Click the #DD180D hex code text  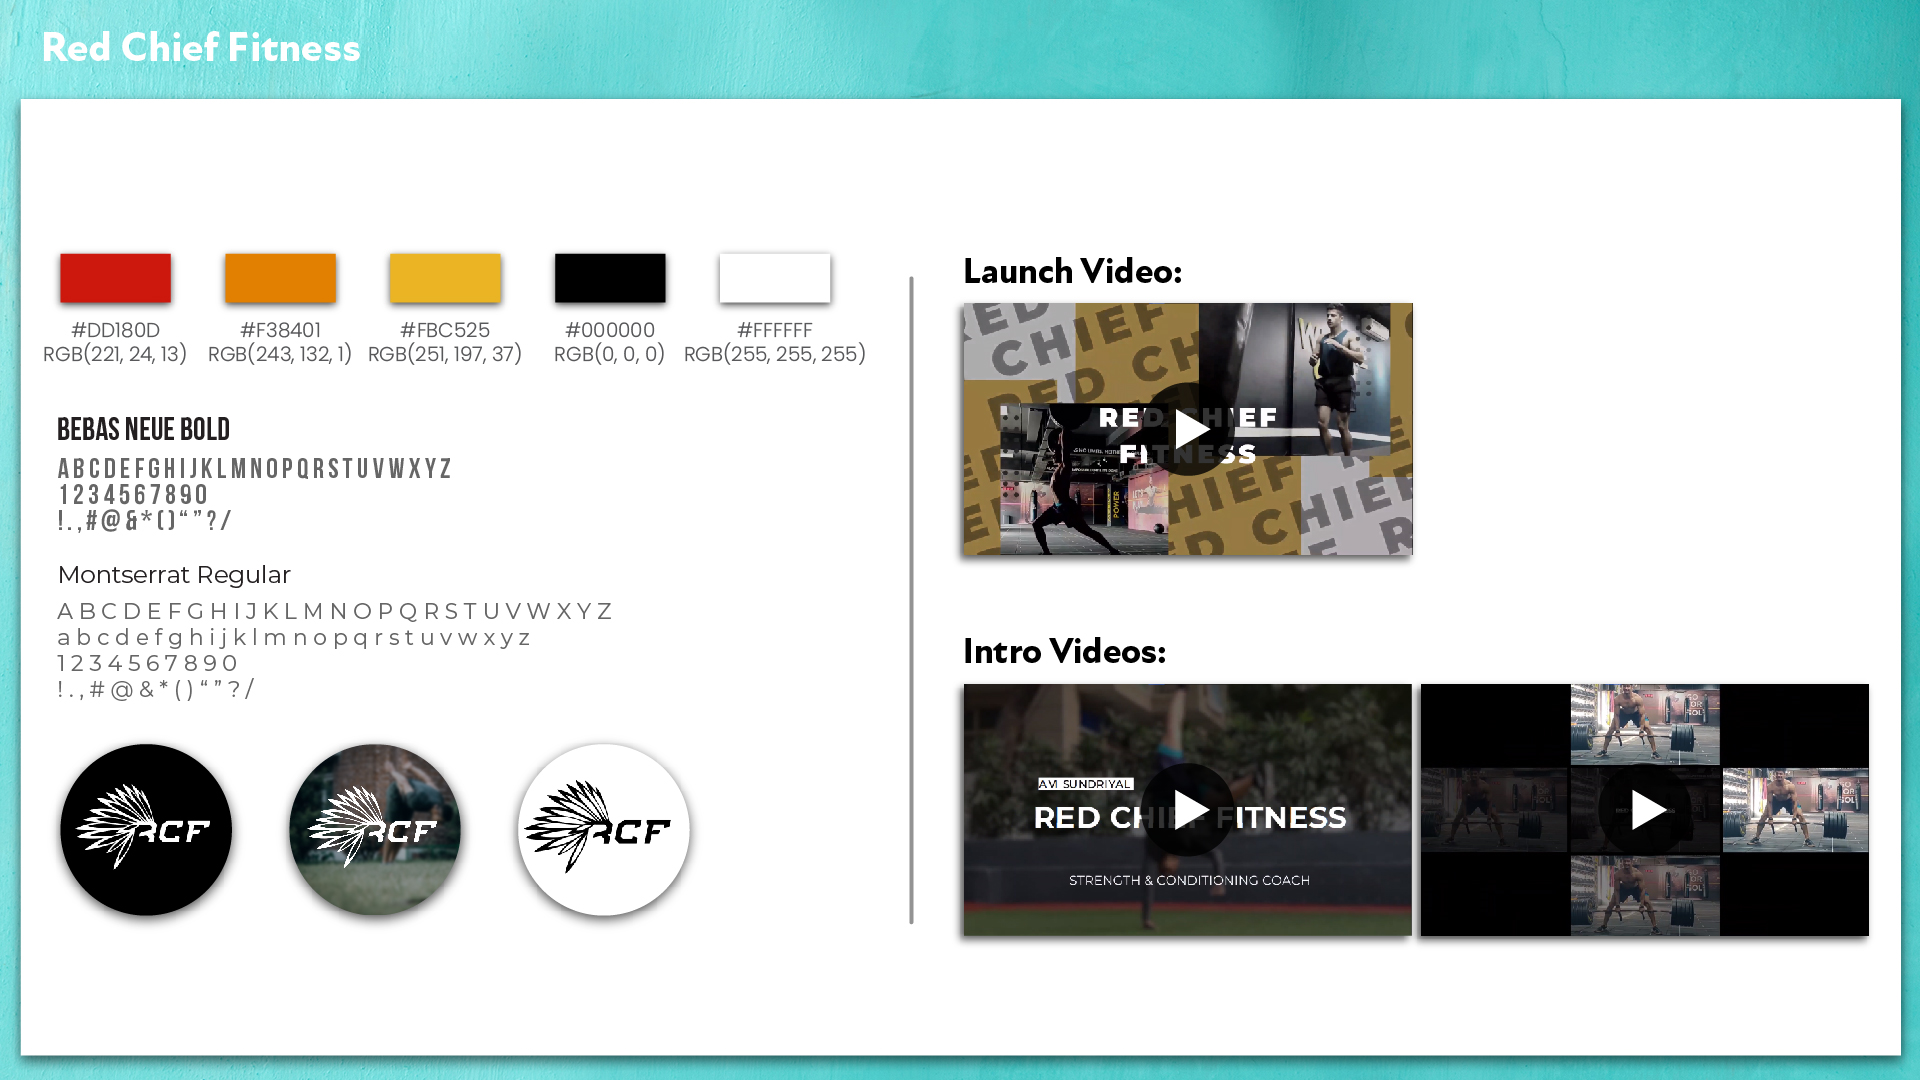(x=115, y=330)
